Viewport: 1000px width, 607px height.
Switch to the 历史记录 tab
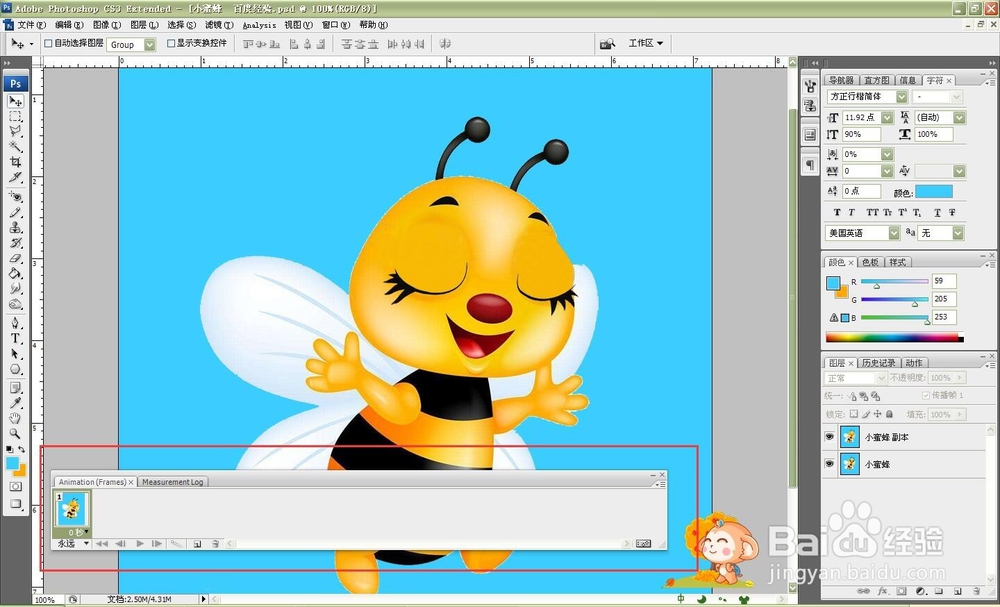879,363
